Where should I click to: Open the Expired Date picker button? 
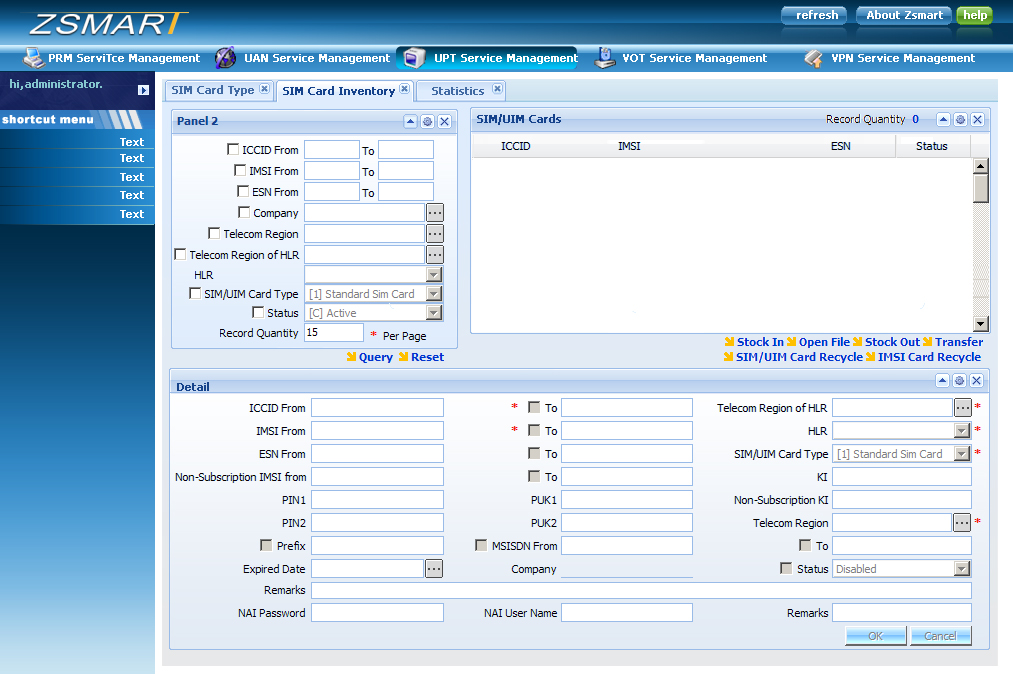pyautogui.click(x=434, y=569)
